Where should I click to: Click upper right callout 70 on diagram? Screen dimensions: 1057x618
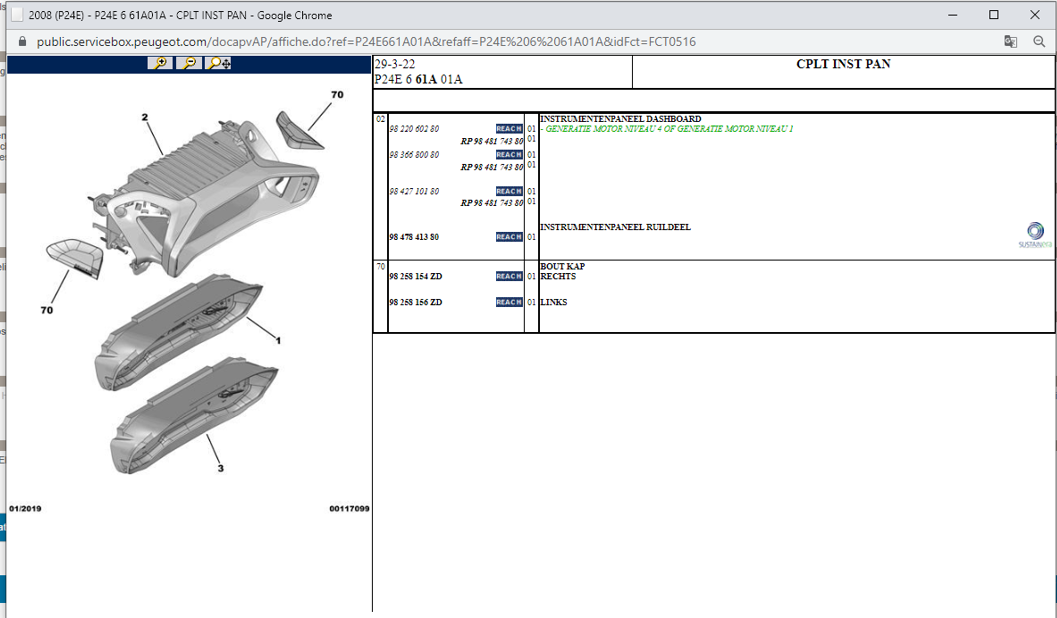point(337,94)
